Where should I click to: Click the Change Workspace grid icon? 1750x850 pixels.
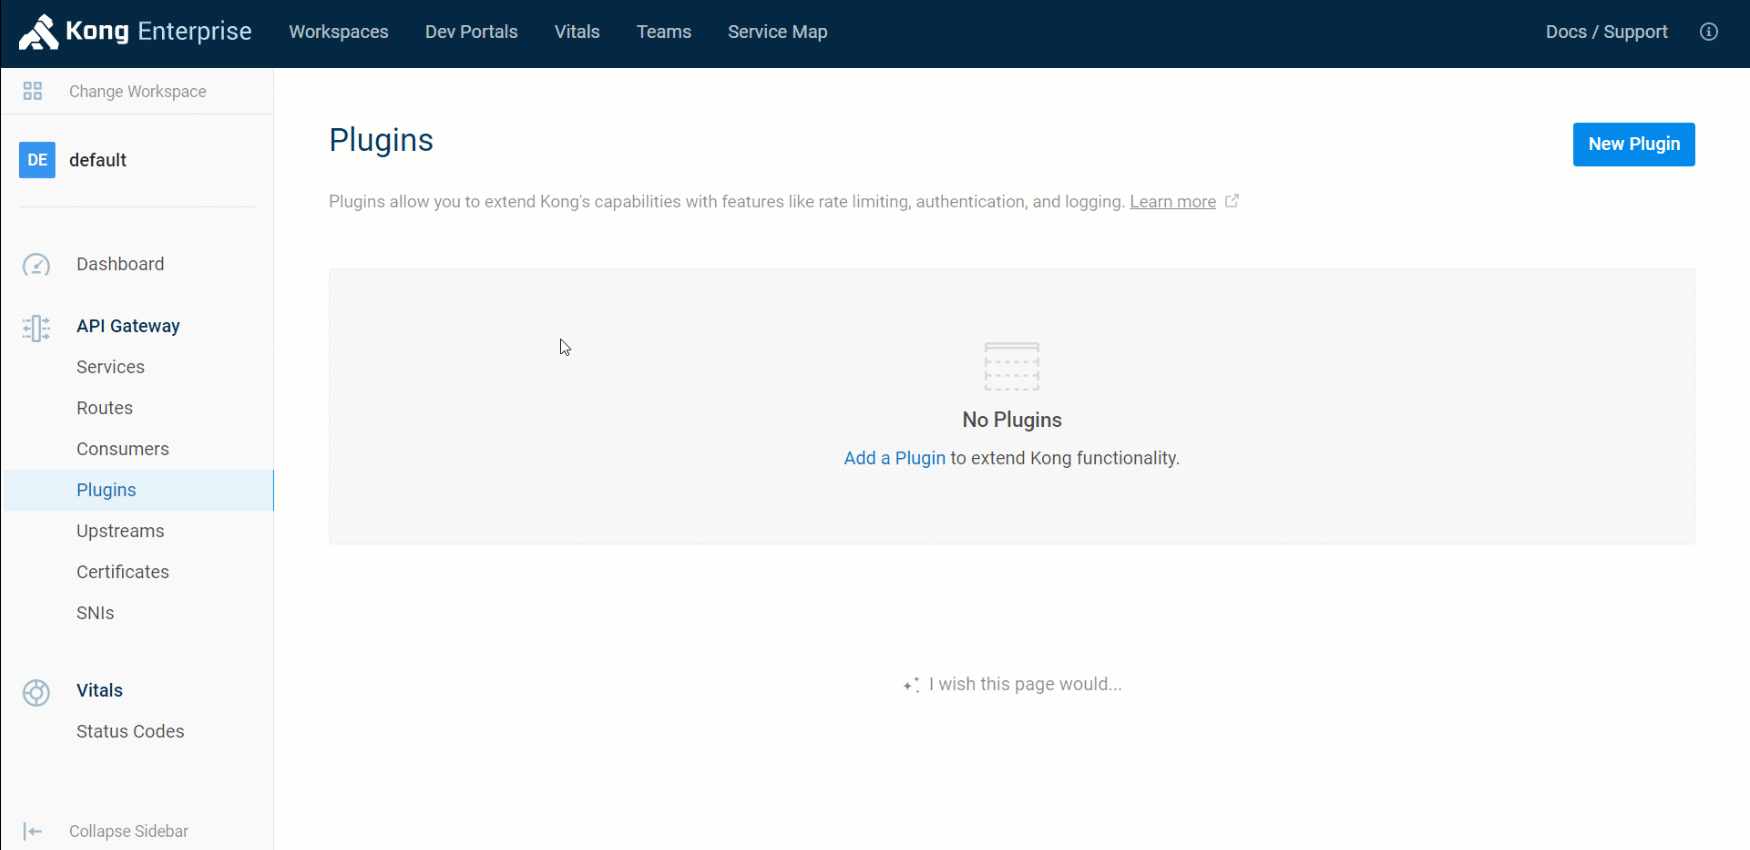click(33, 91)
